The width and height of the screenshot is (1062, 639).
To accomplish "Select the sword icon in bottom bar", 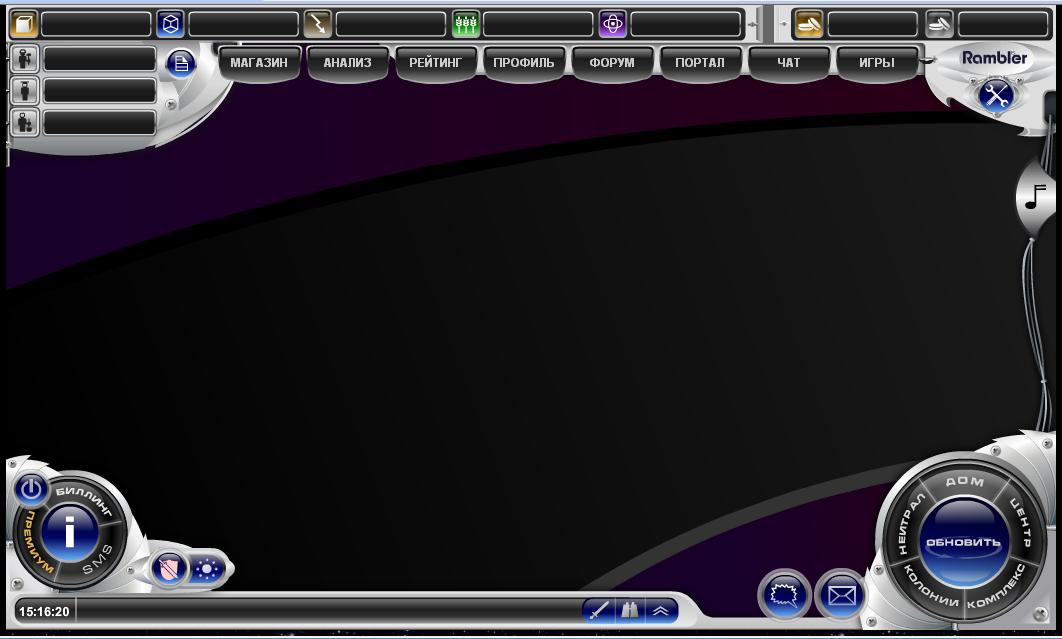I will coord(598,610).
